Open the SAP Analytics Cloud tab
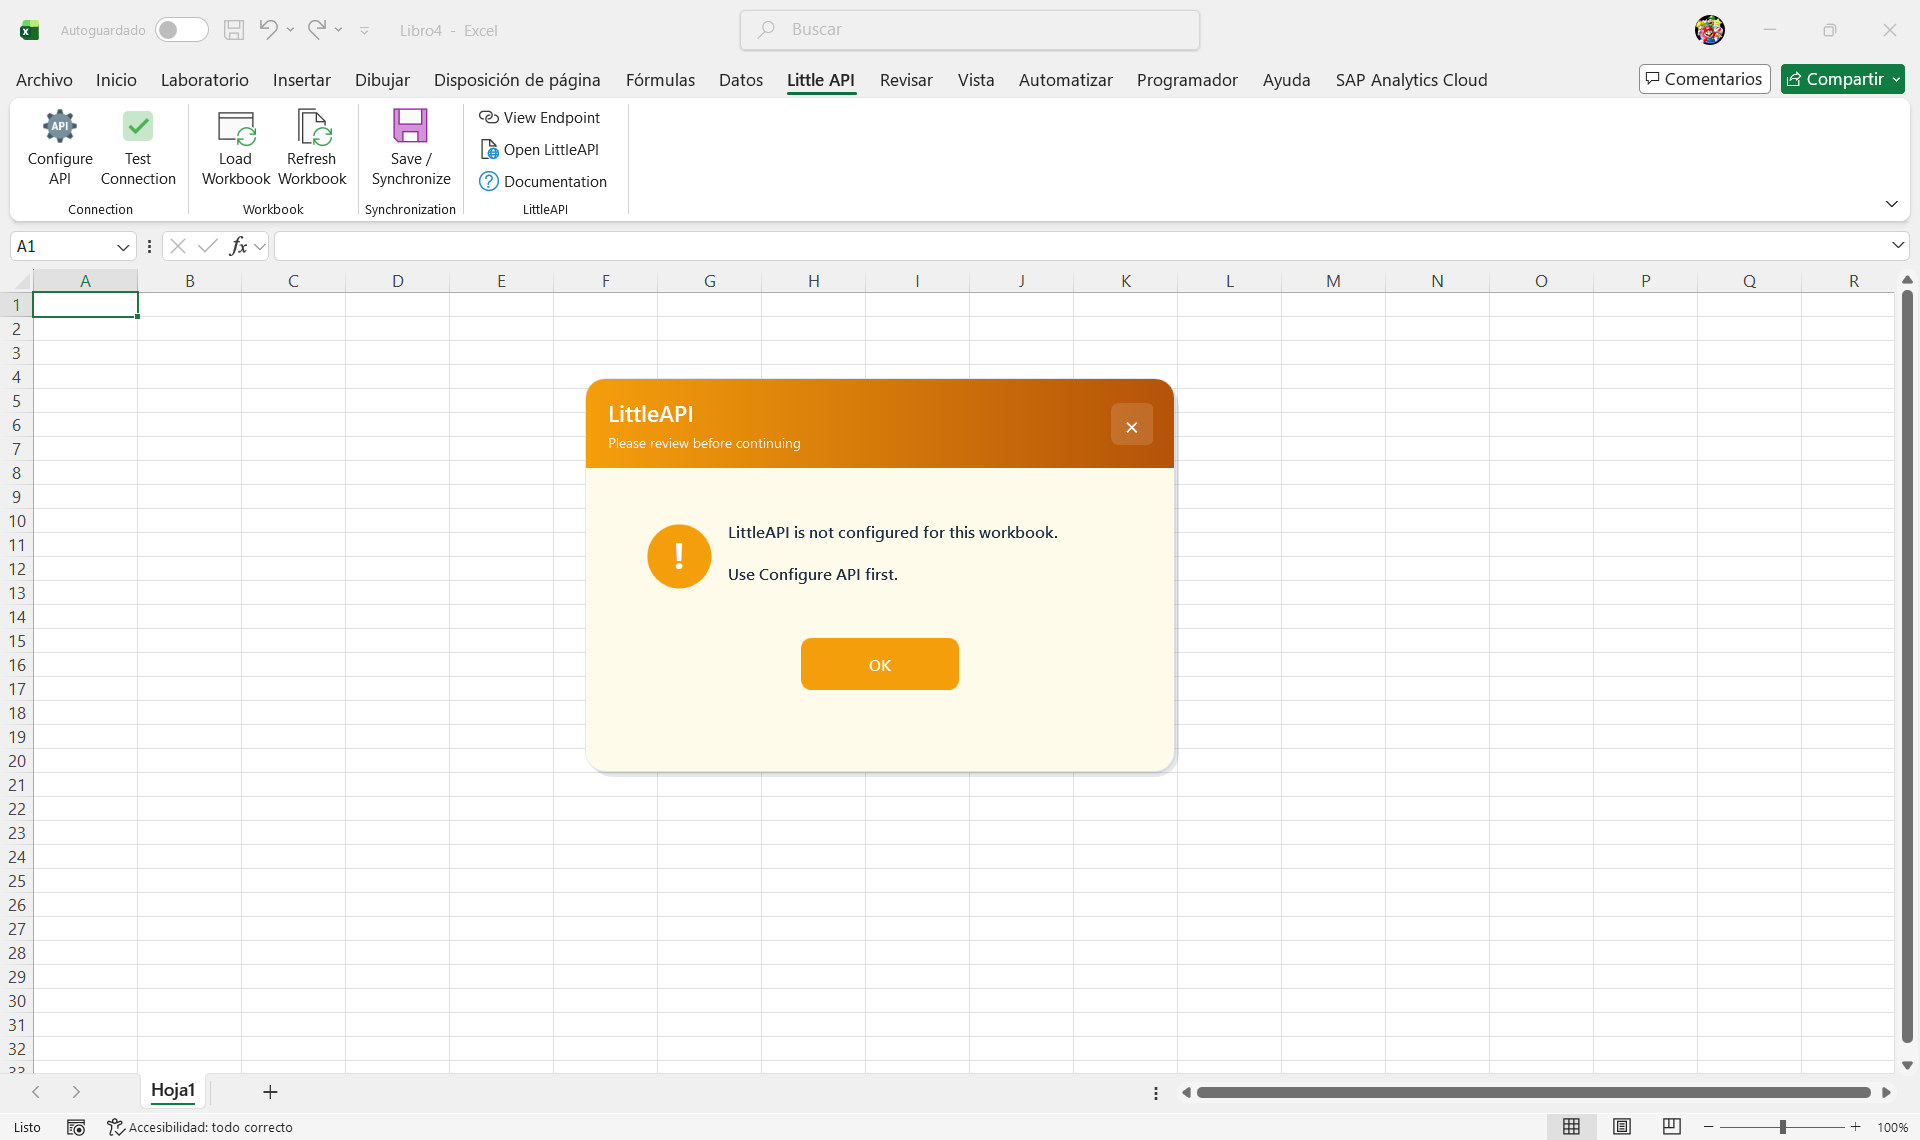 click(1411, 80)
